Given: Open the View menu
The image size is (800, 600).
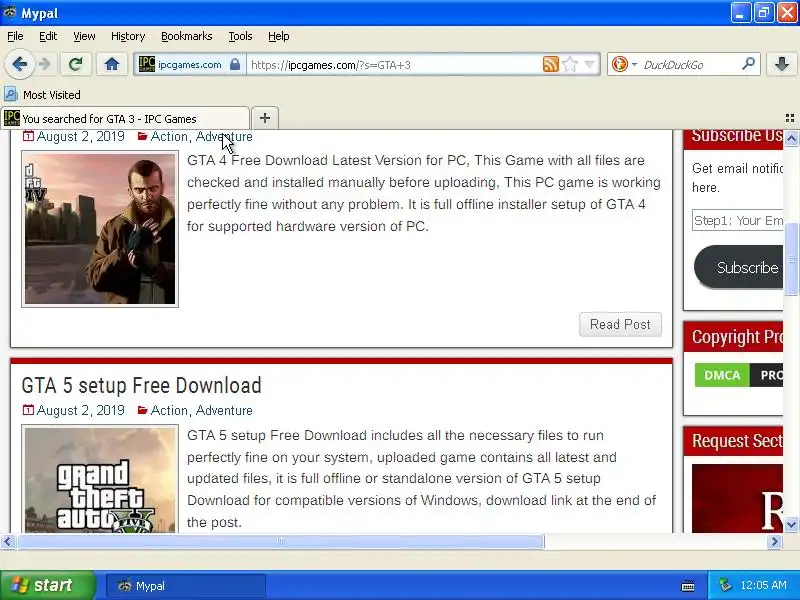Looking at the screenshot, I should [84, 36].
